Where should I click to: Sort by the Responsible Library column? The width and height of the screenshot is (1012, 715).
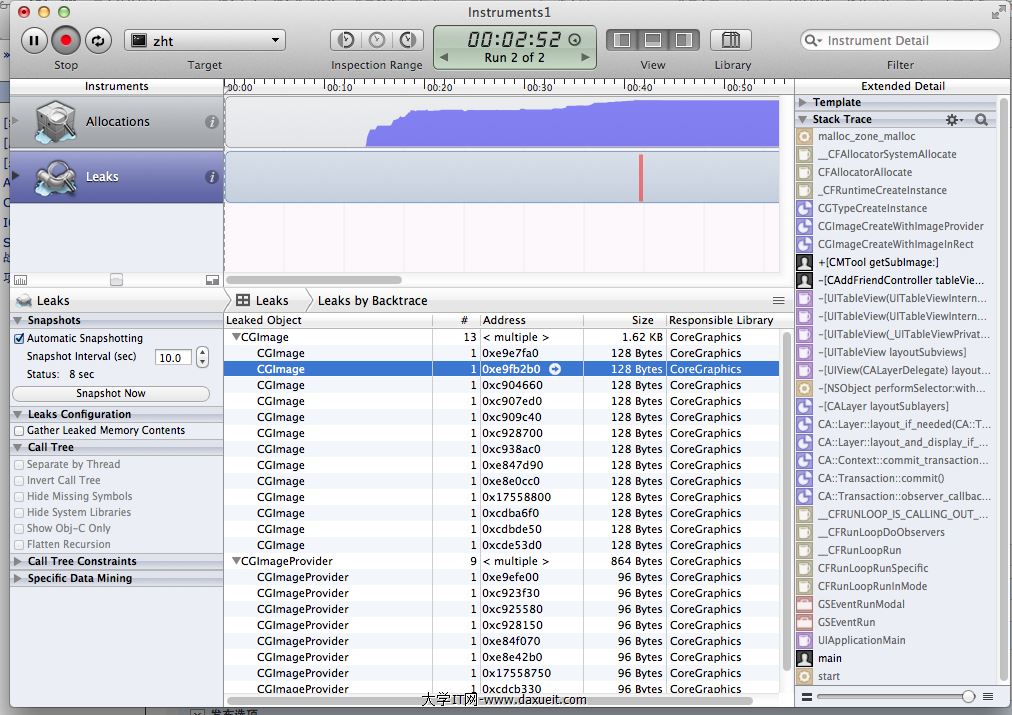click(x=720, y=320)
